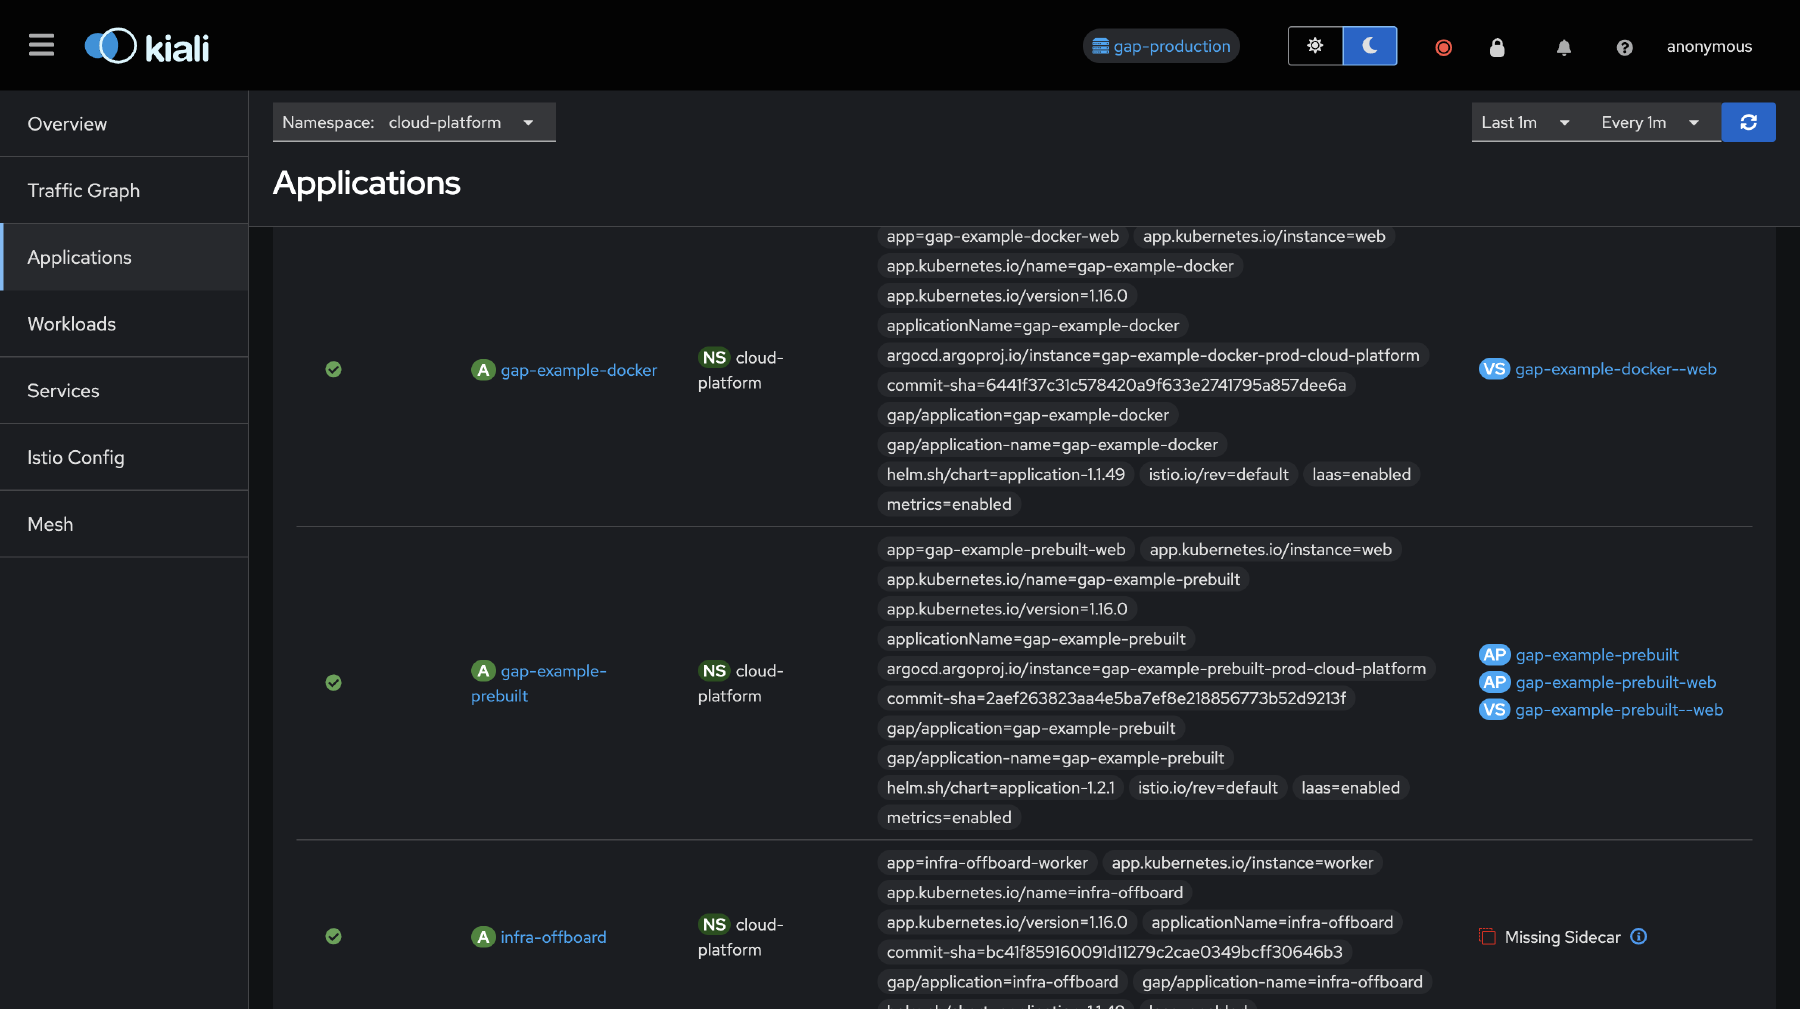Screen dimensions: 1800x1009
Task: Click label app.kubernetes.io/instance=worker
Action: (1242, 863)
